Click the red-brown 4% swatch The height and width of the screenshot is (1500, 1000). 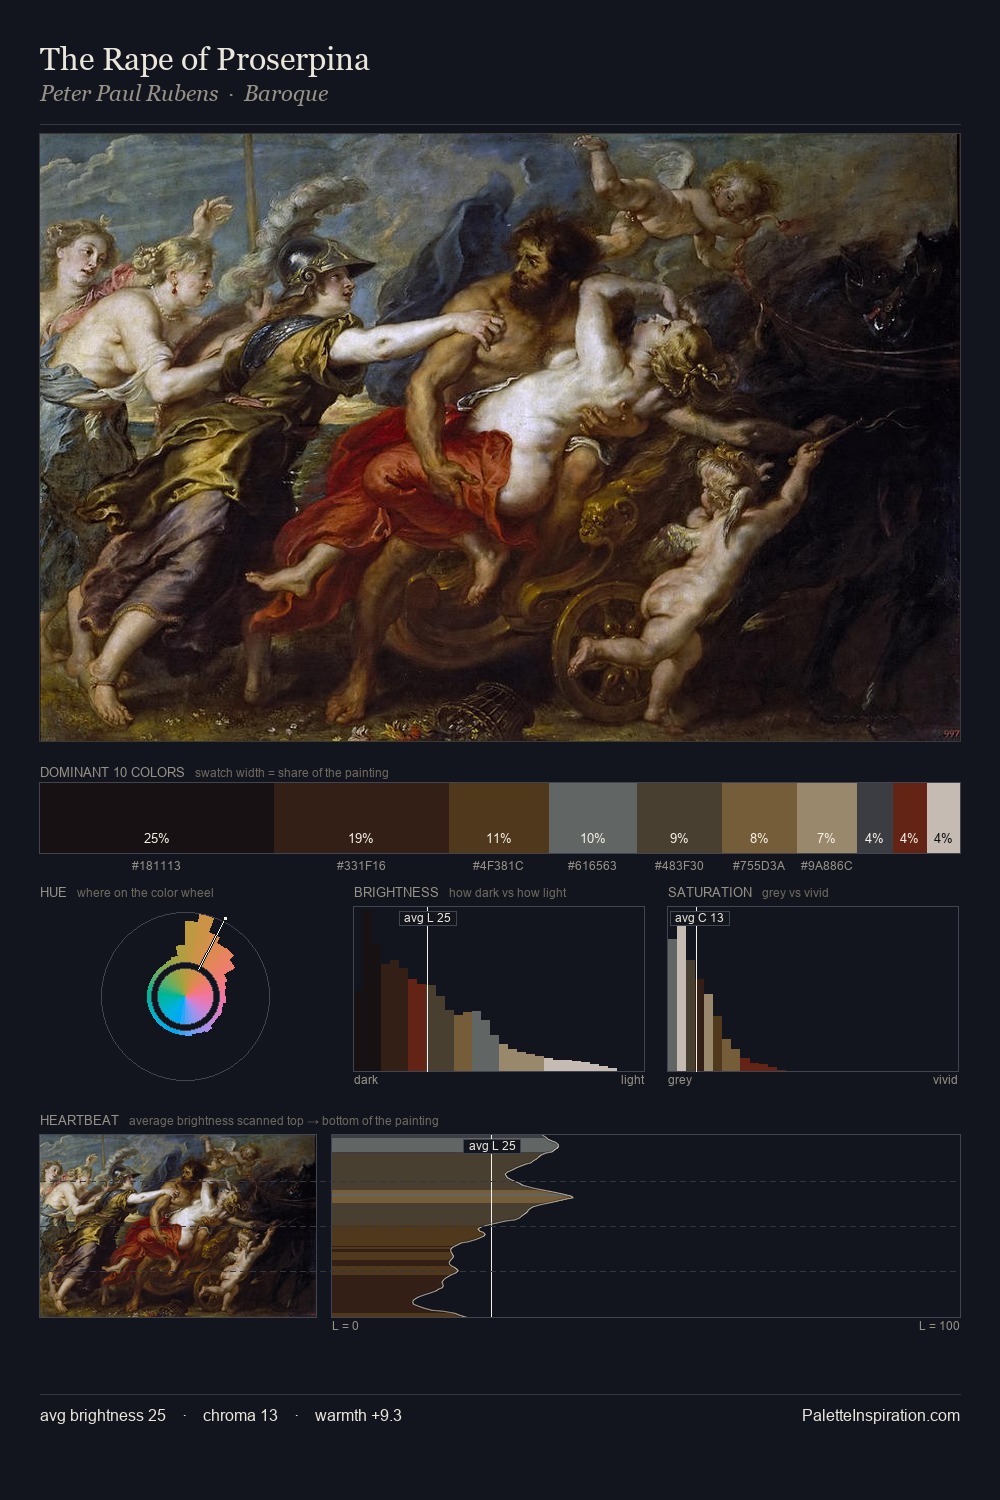tap(909, 818)
